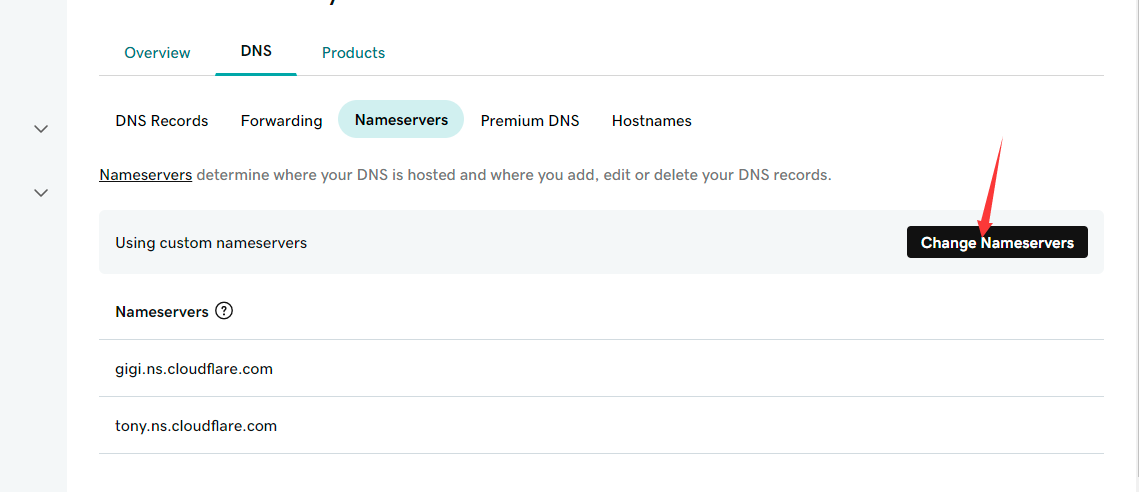Select the tony.ns.cloudflare.com nameserver entry

[x=601, y=426]
